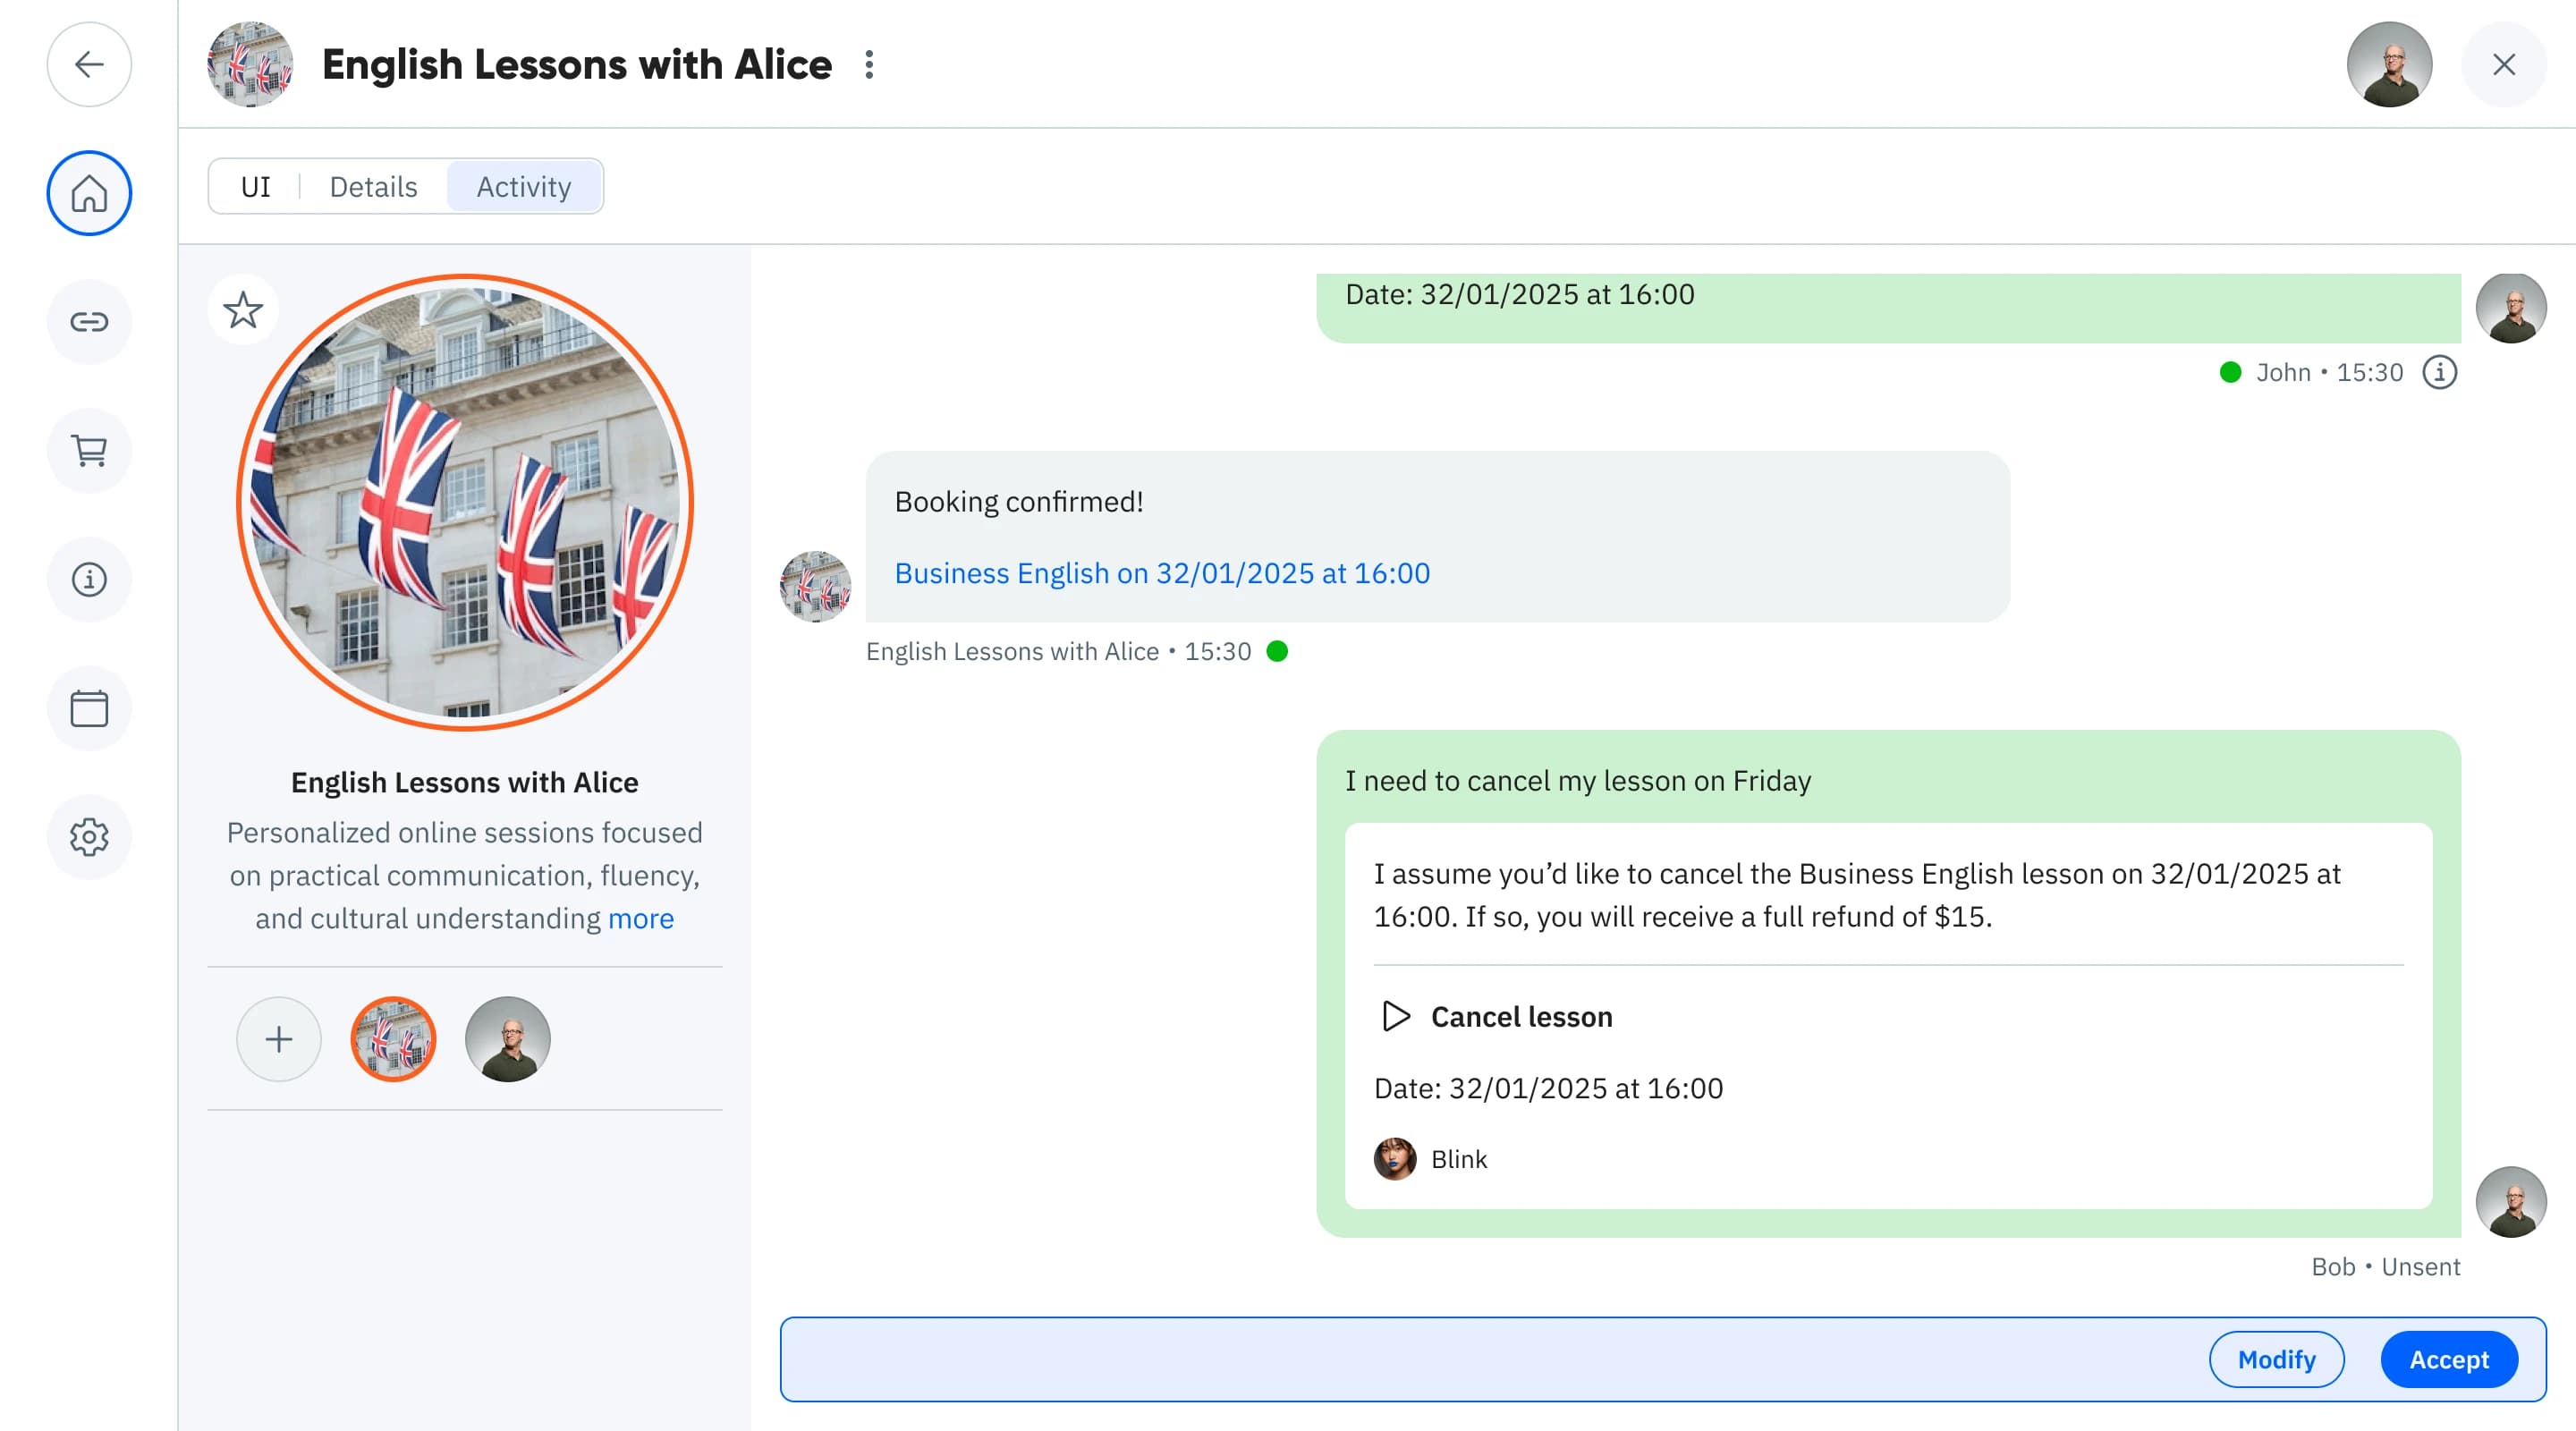The image size is (2576, 1431).
Task: Select the Activity tab
Action: (523, 187)
